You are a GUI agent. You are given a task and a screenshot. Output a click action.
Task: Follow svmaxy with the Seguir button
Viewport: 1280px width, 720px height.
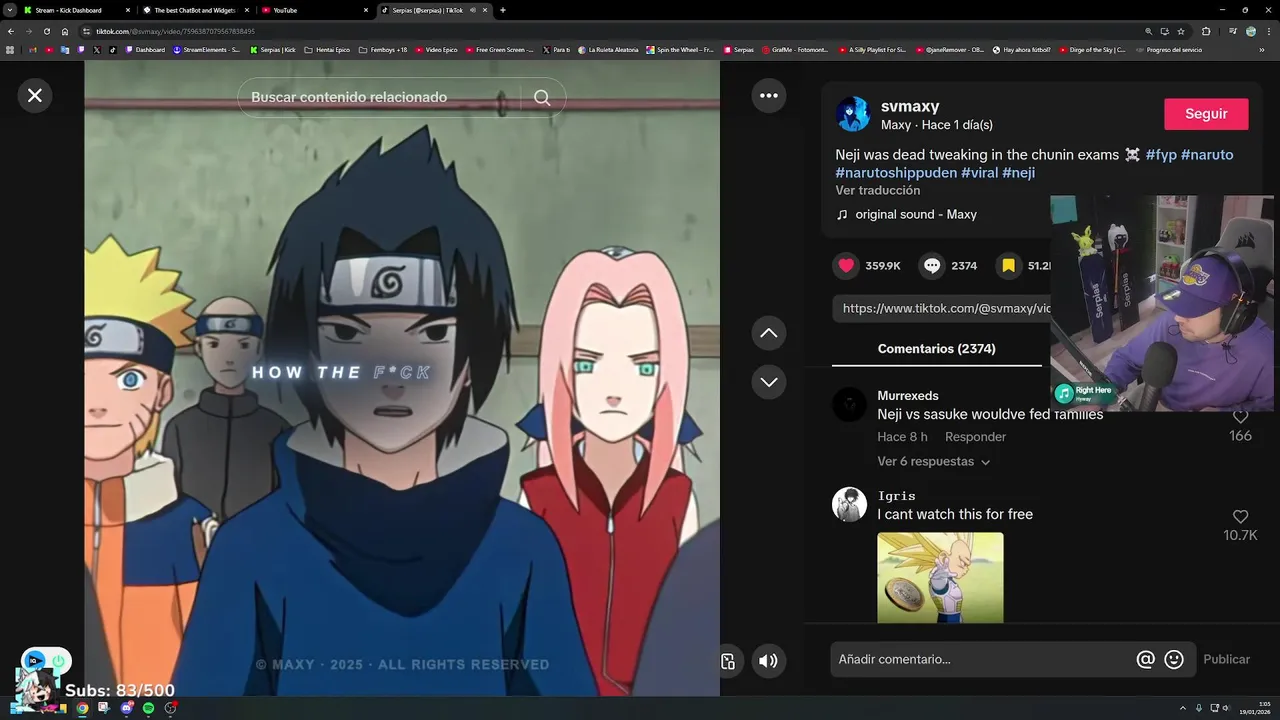(1206, 114)
